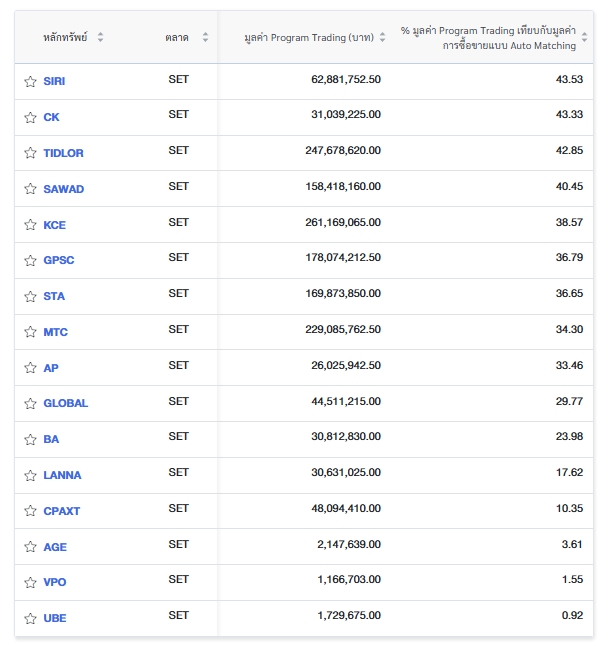This screenshot has height=654, width=605.
Task: Click star icon next to LANNA
Action: tap(30, 476)
